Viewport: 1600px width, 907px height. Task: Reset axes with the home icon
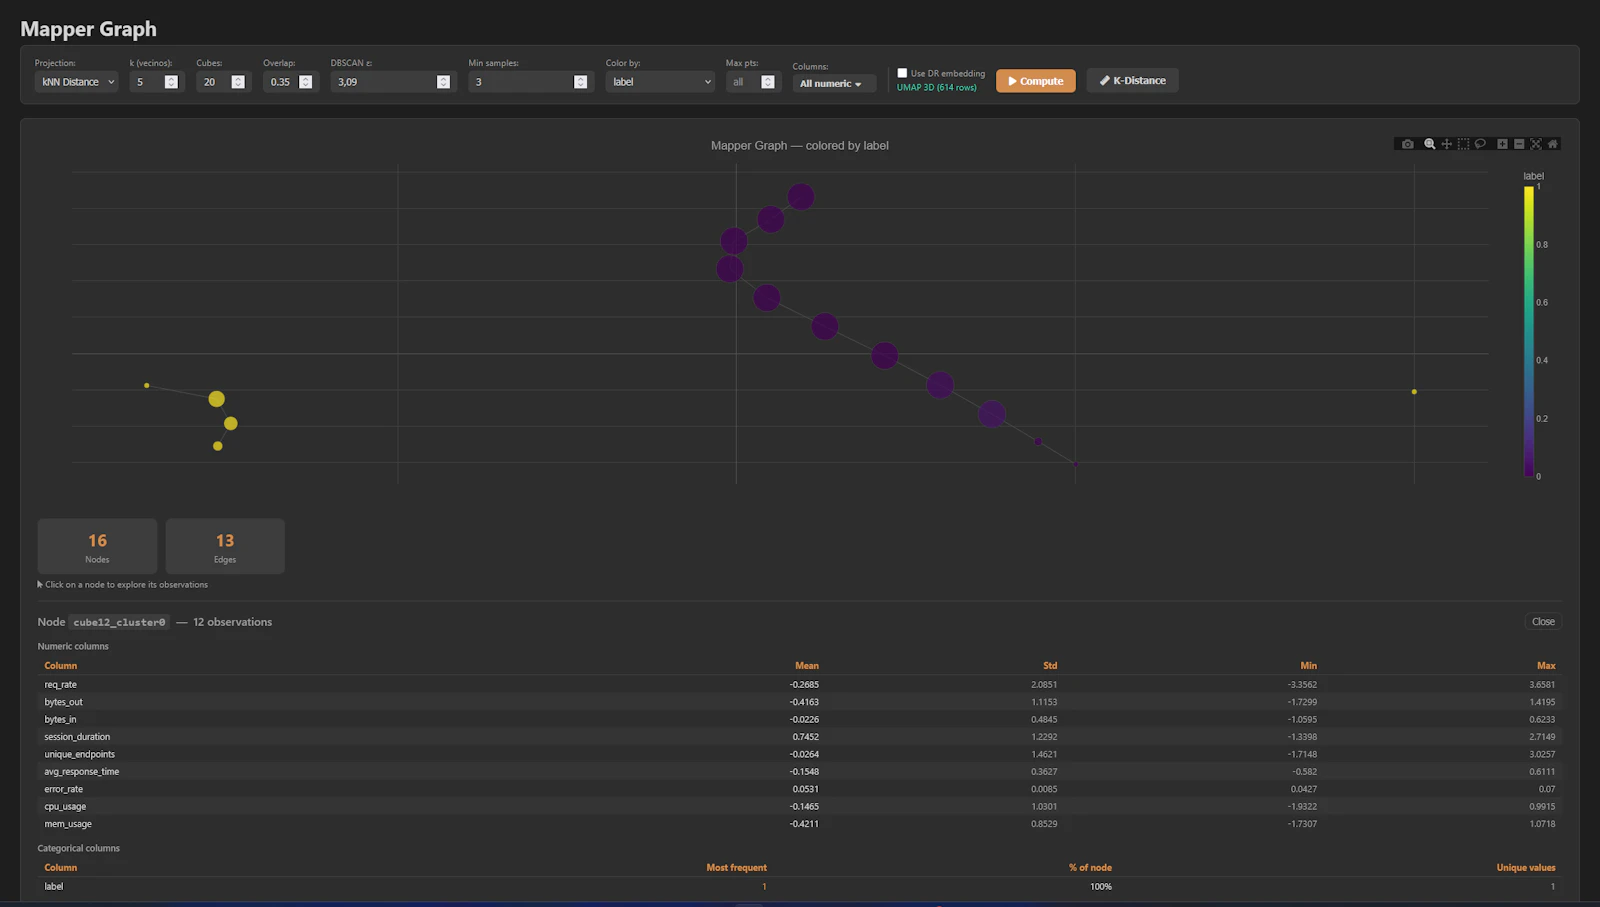pos(1553,144)
